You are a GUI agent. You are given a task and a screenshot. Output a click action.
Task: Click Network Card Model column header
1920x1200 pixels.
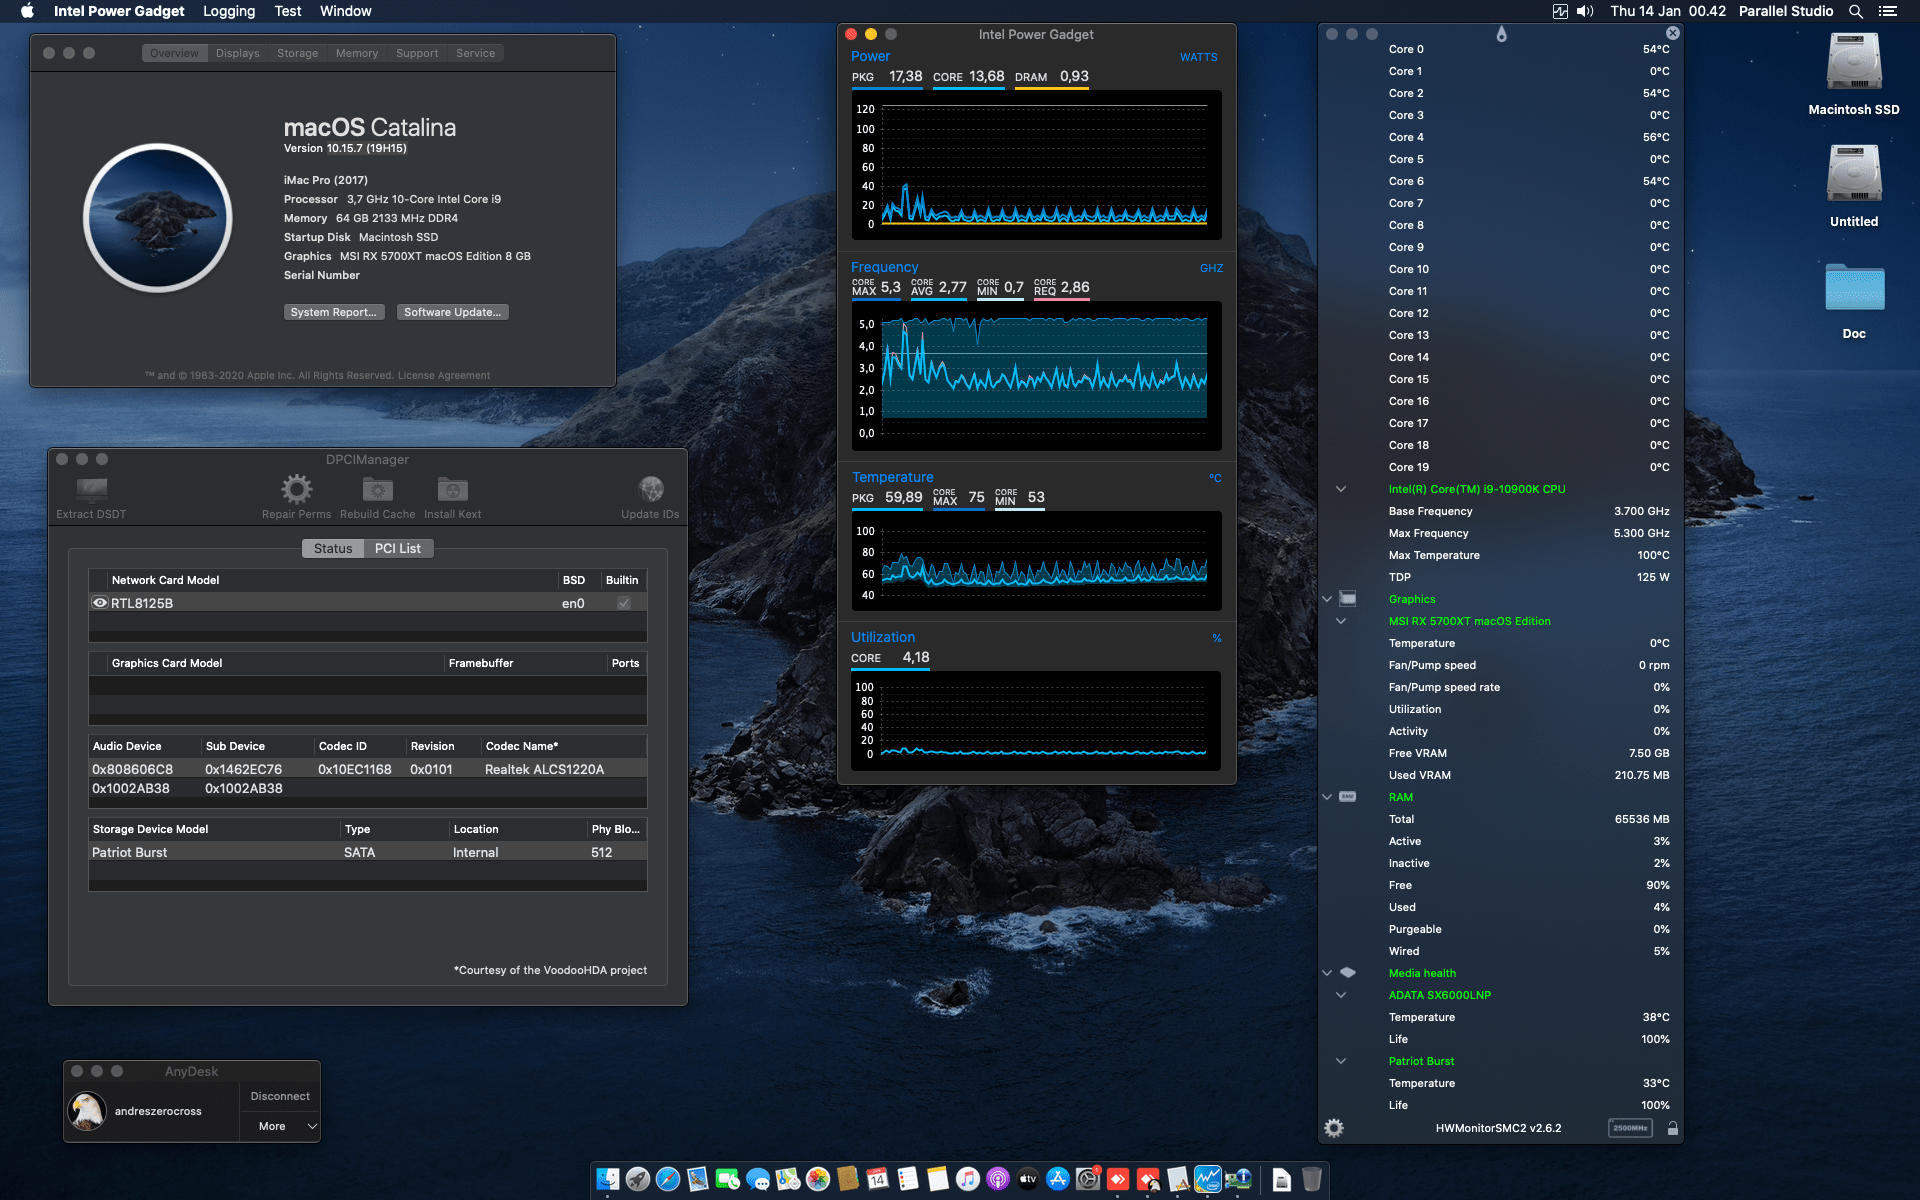point(330,580)
